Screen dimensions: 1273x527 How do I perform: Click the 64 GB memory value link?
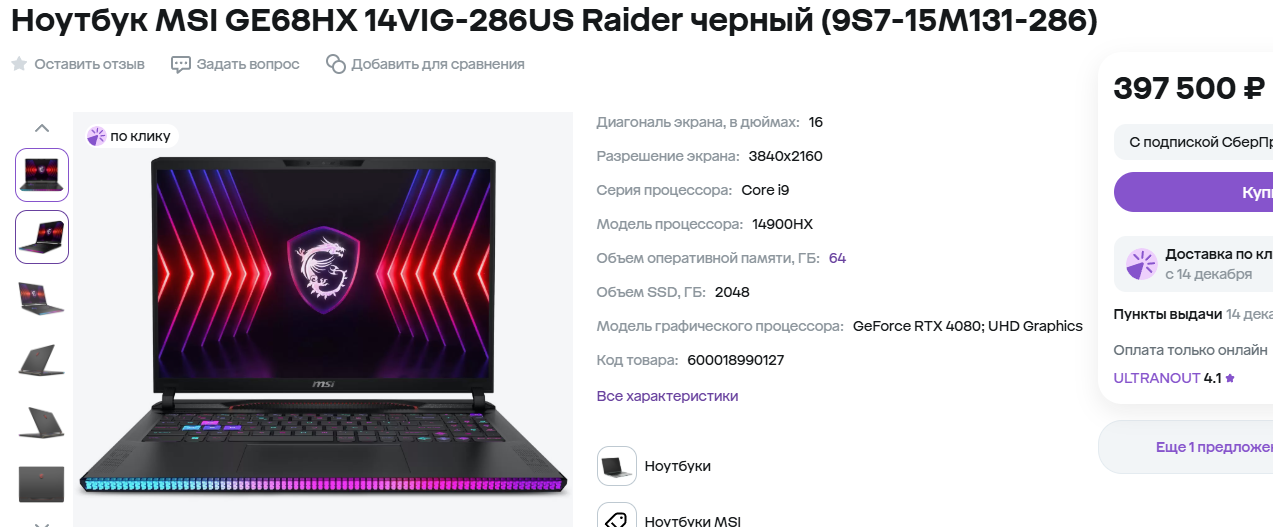(837, 258)
